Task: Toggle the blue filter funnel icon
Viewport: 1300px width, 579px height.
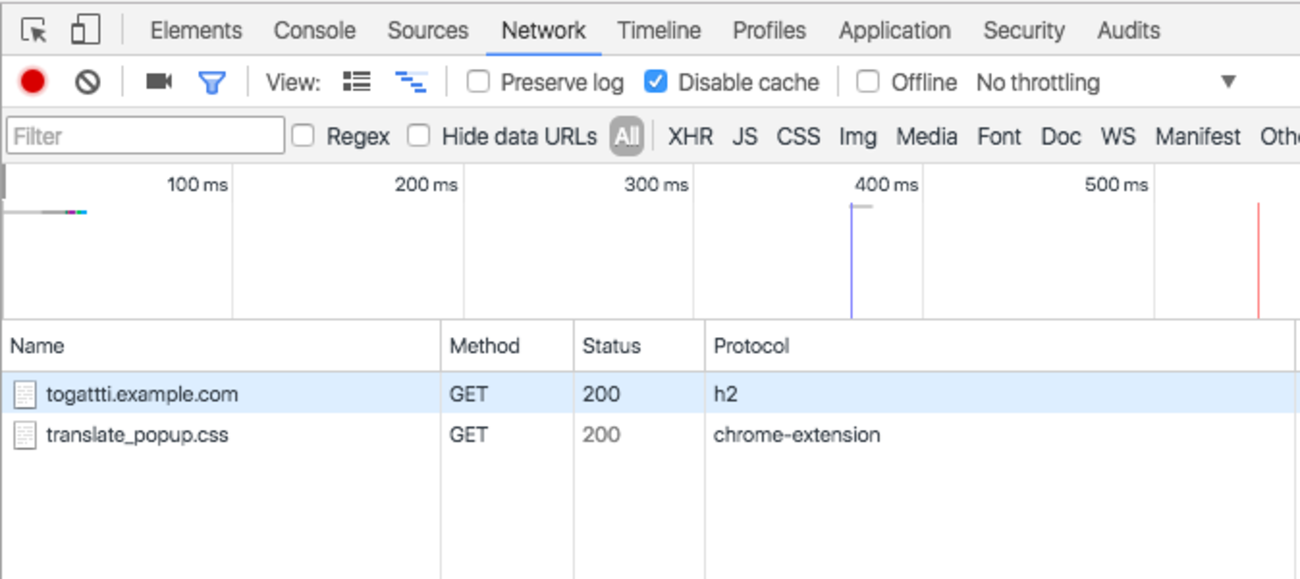Action: coord(212,82)
